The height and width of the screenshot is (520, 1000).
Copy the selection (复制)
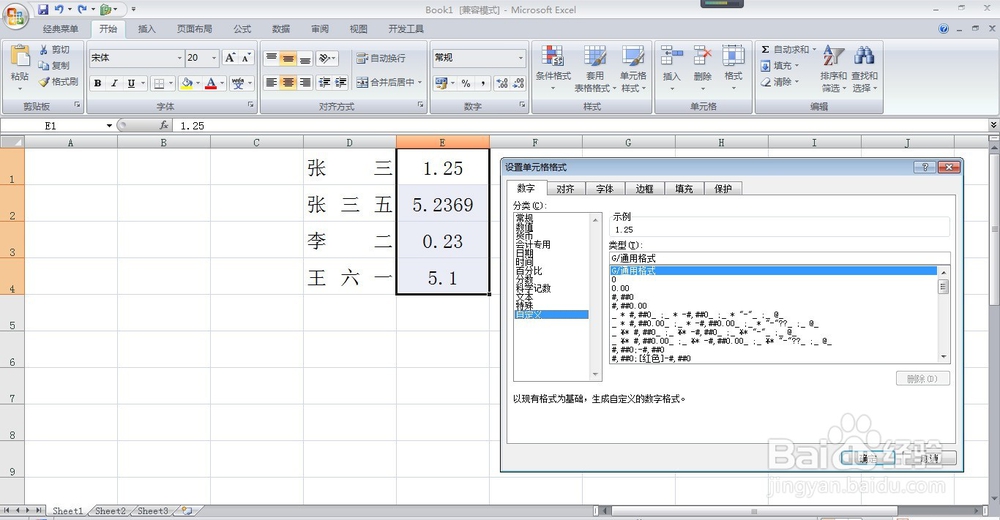click(54, 66)
